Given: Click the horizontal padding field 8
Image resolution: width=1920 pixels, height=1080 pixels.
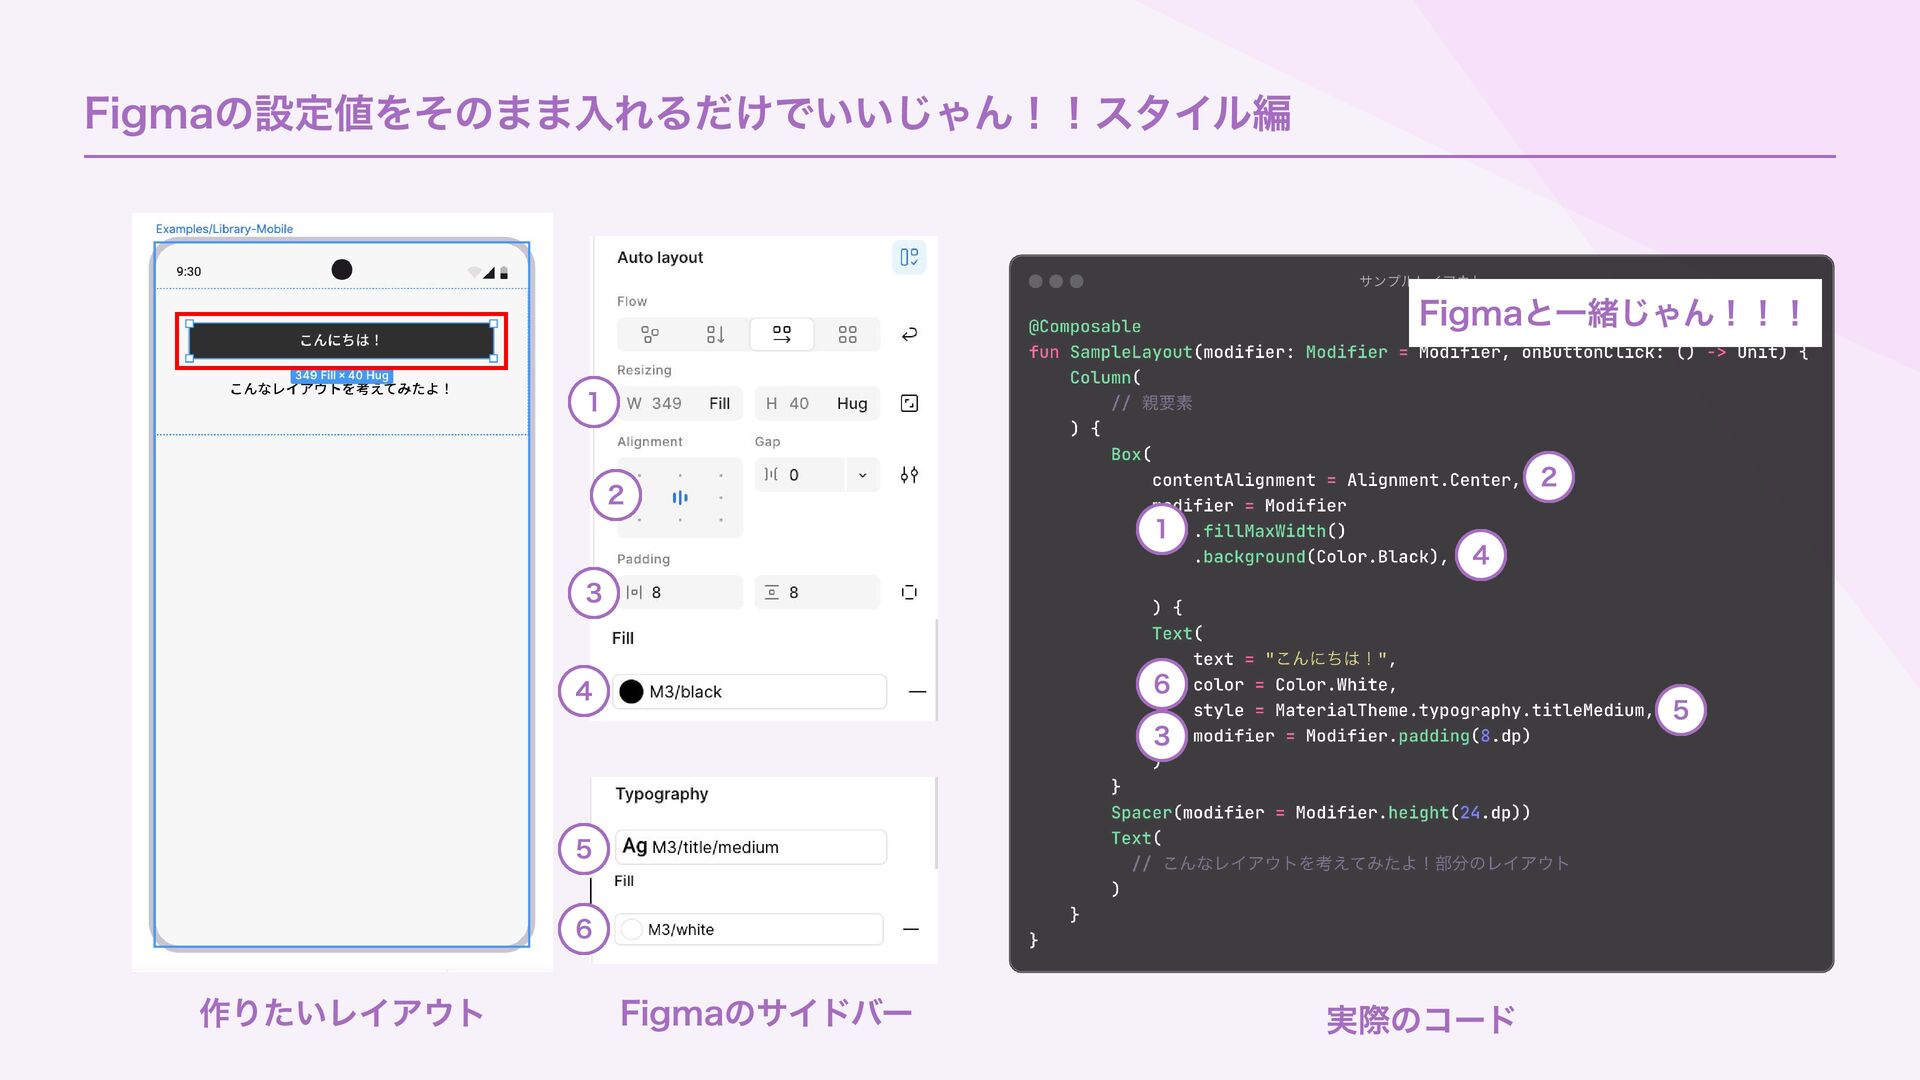Looking at the screenshot, I should click(680, 592).
